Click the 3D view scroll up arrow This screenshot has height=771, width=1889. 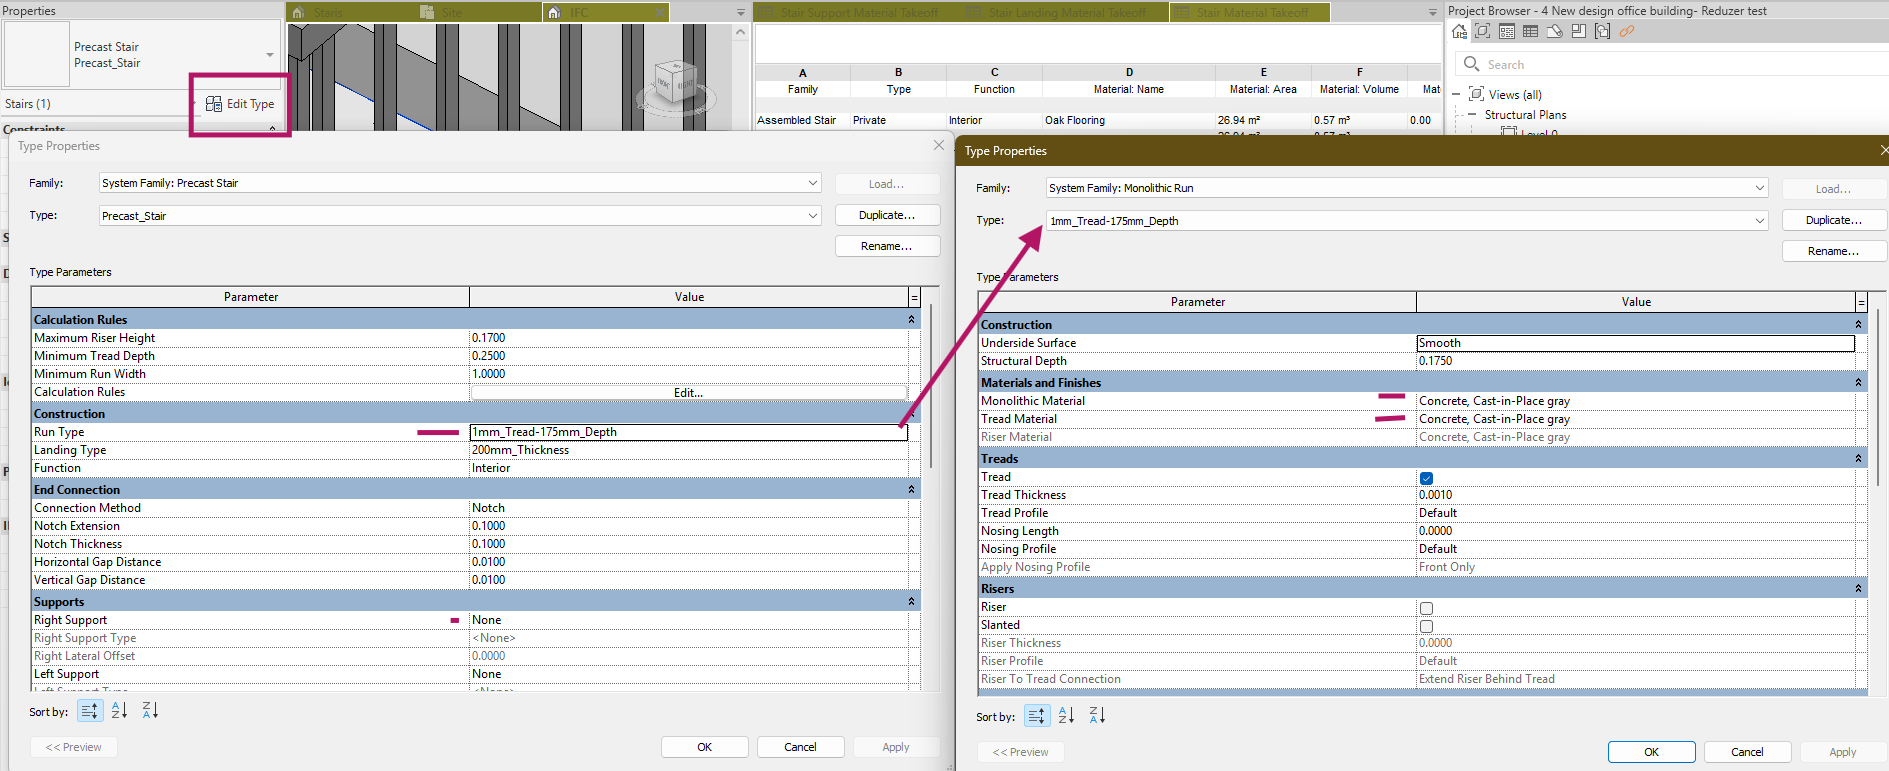coord(740,32)
